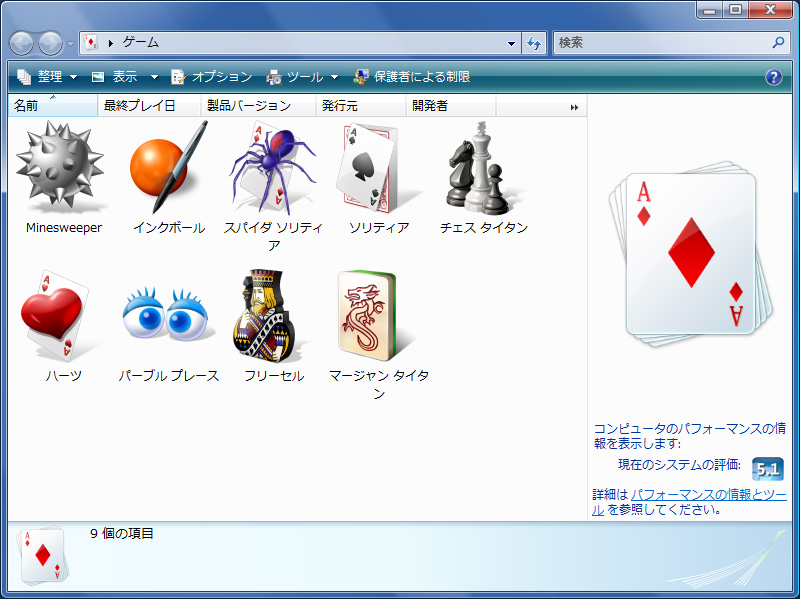Select the マージャン タイタン mahjong tile icon
Image resolution: width=800 pixels, height=600 pixels.
pos(369,315)
